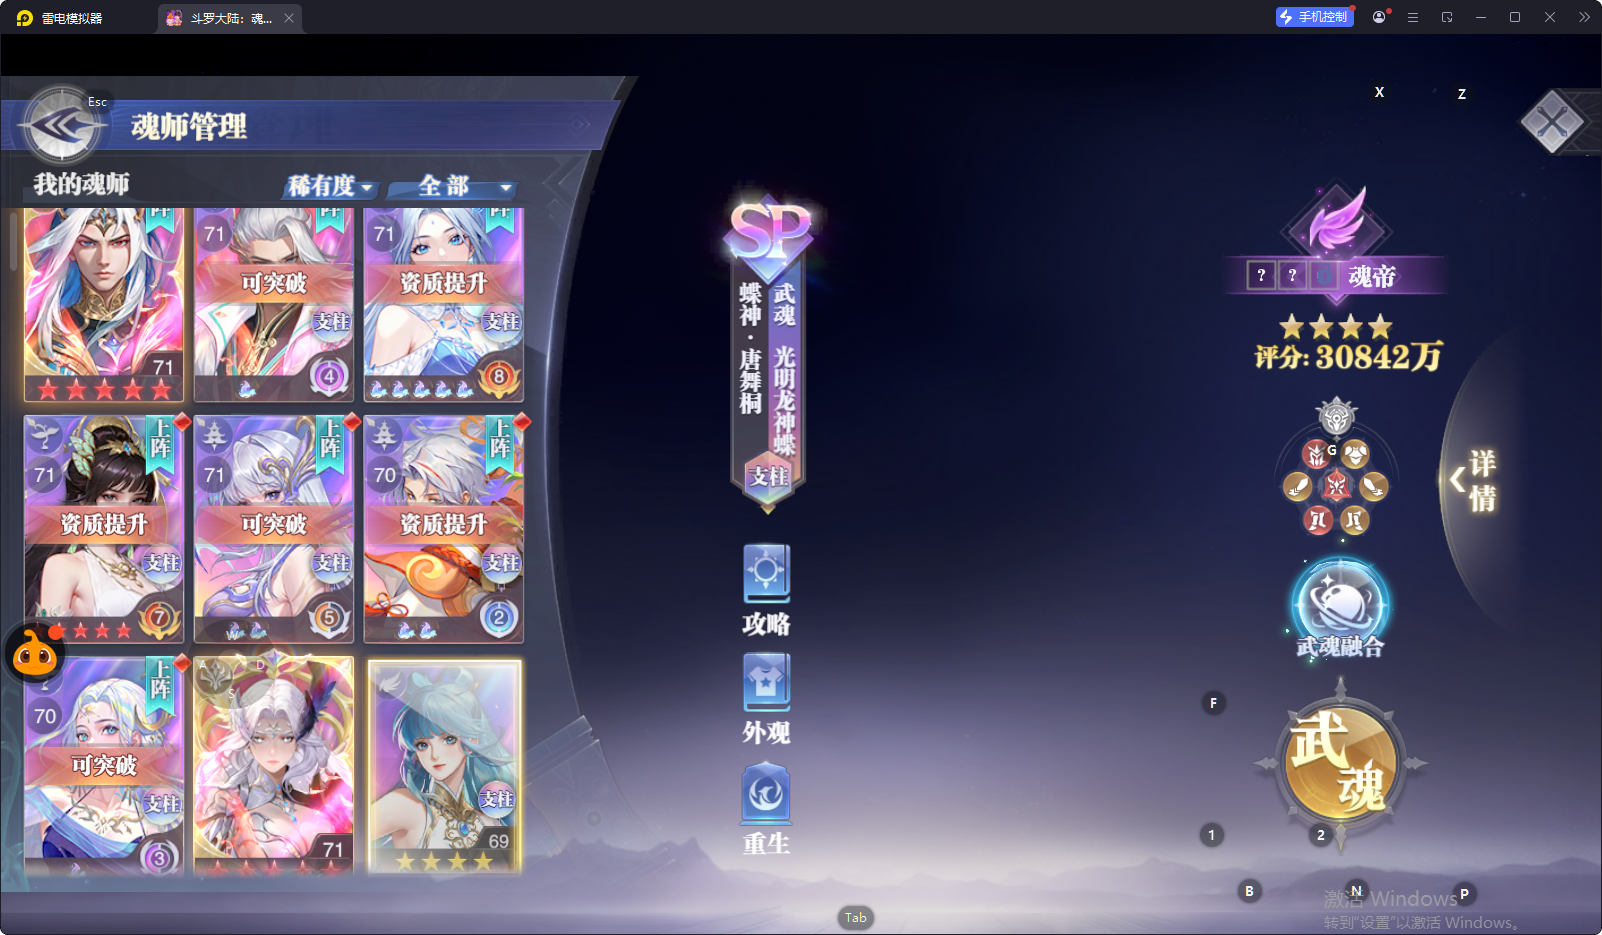
Task: Open the 重生 rebirth icon
Action: tap(766, 810)
